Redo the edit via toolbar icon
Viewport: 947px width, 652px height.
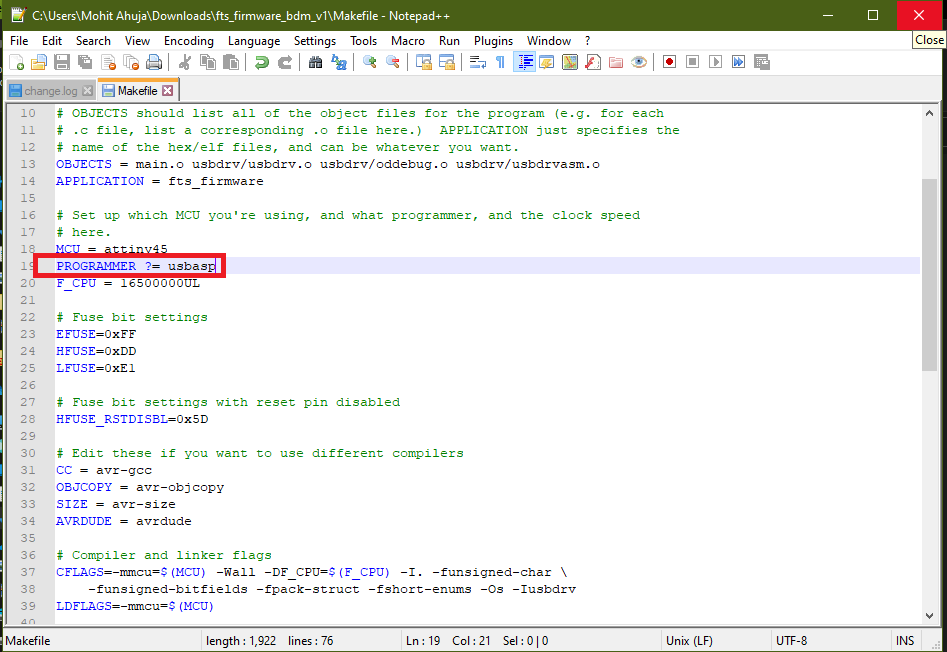point(284,62)
